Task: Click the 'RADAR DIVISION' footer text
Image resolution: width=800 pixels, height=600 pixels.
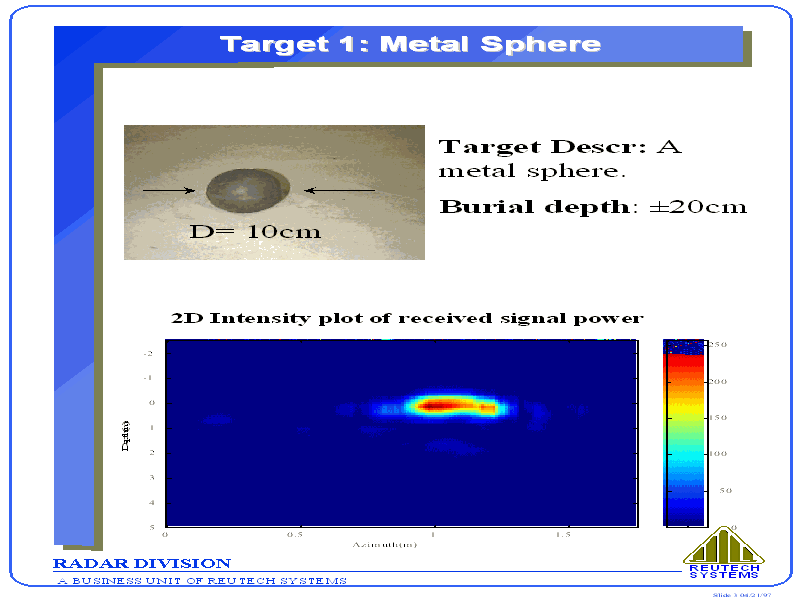Action: click(141, 564)
